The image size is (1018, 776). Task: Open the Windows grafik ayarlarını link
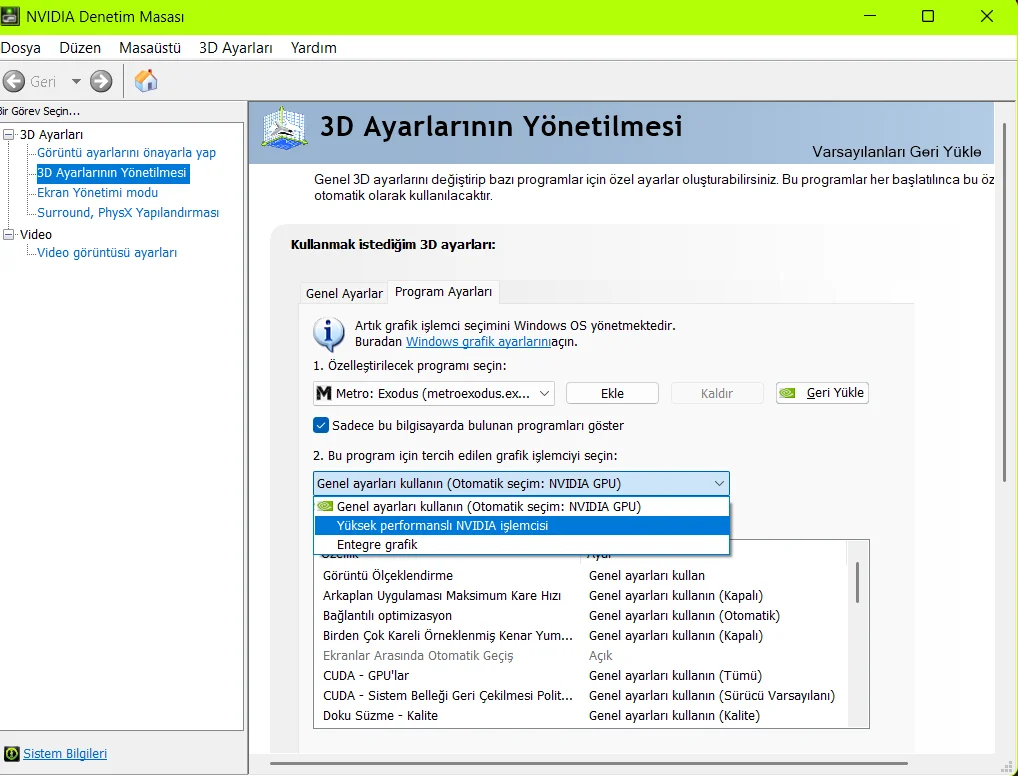pyautogui.click(x=478, y=342)
